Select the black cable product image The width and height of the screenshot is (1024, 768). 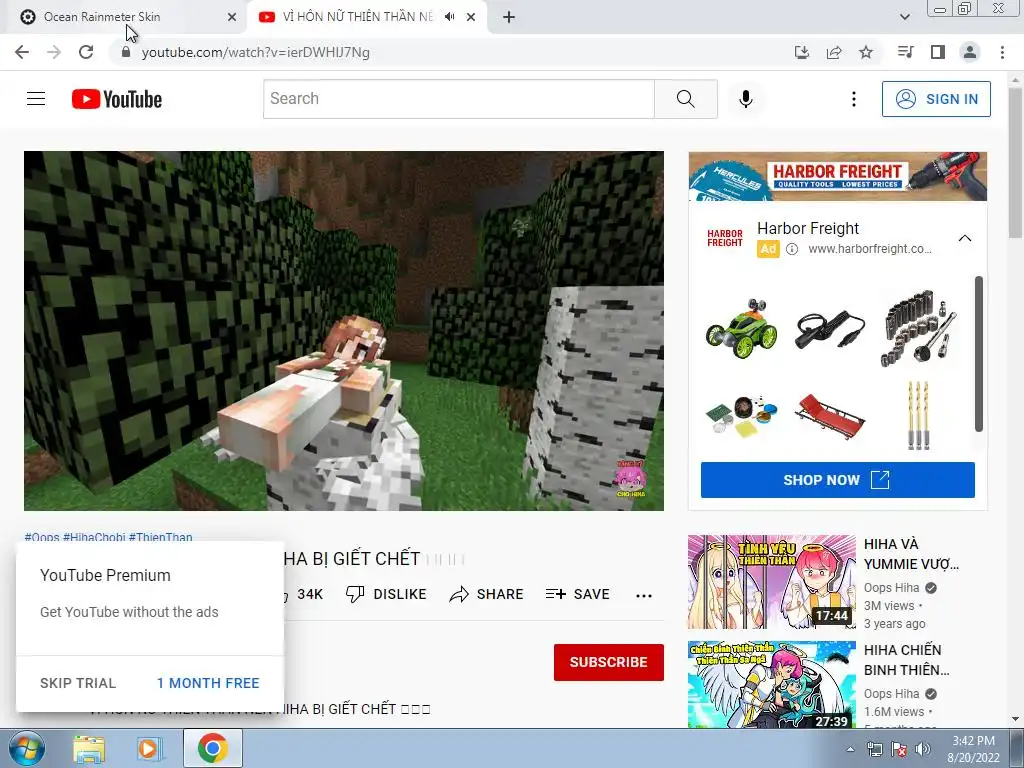click(830, 328)
